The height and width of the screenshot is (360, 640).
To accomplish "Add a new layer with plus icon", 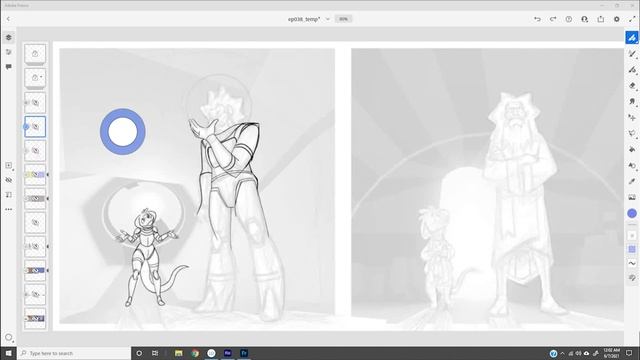I will pyautogui.click(x=9, y=165).
